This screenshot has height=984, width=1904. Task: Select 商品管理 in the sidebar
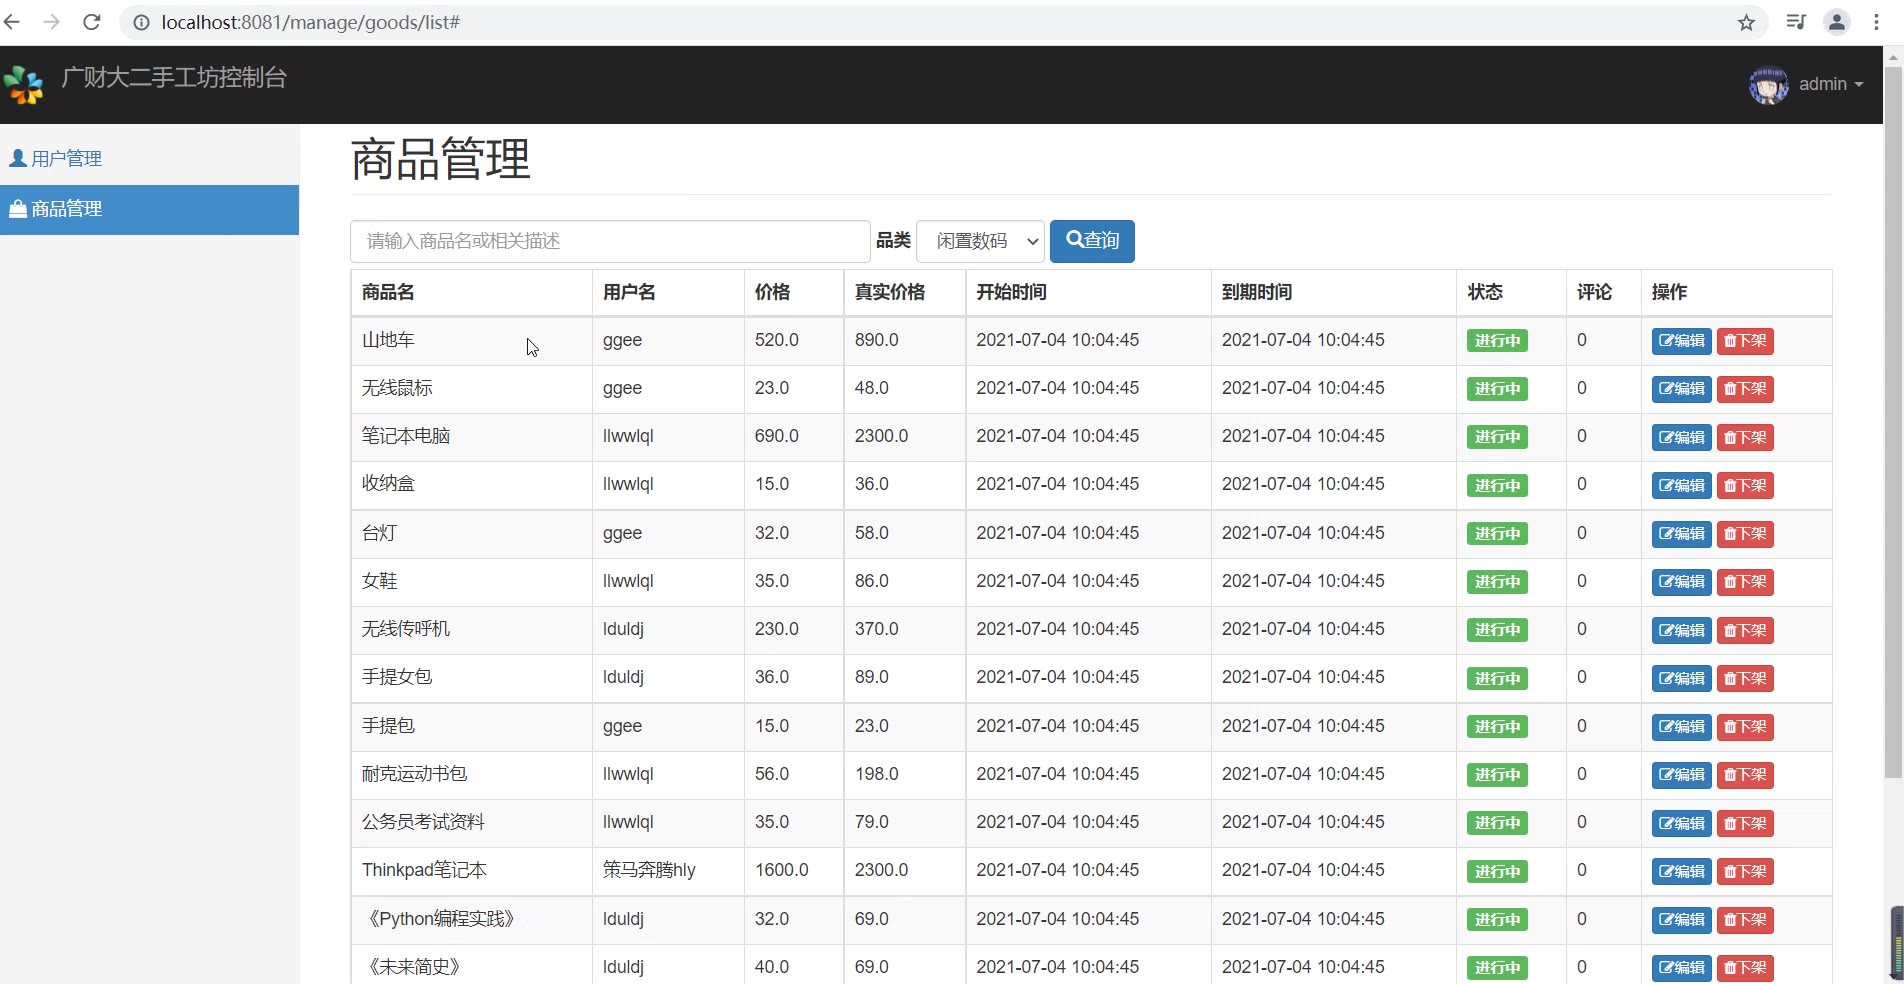tap(66, 209)
